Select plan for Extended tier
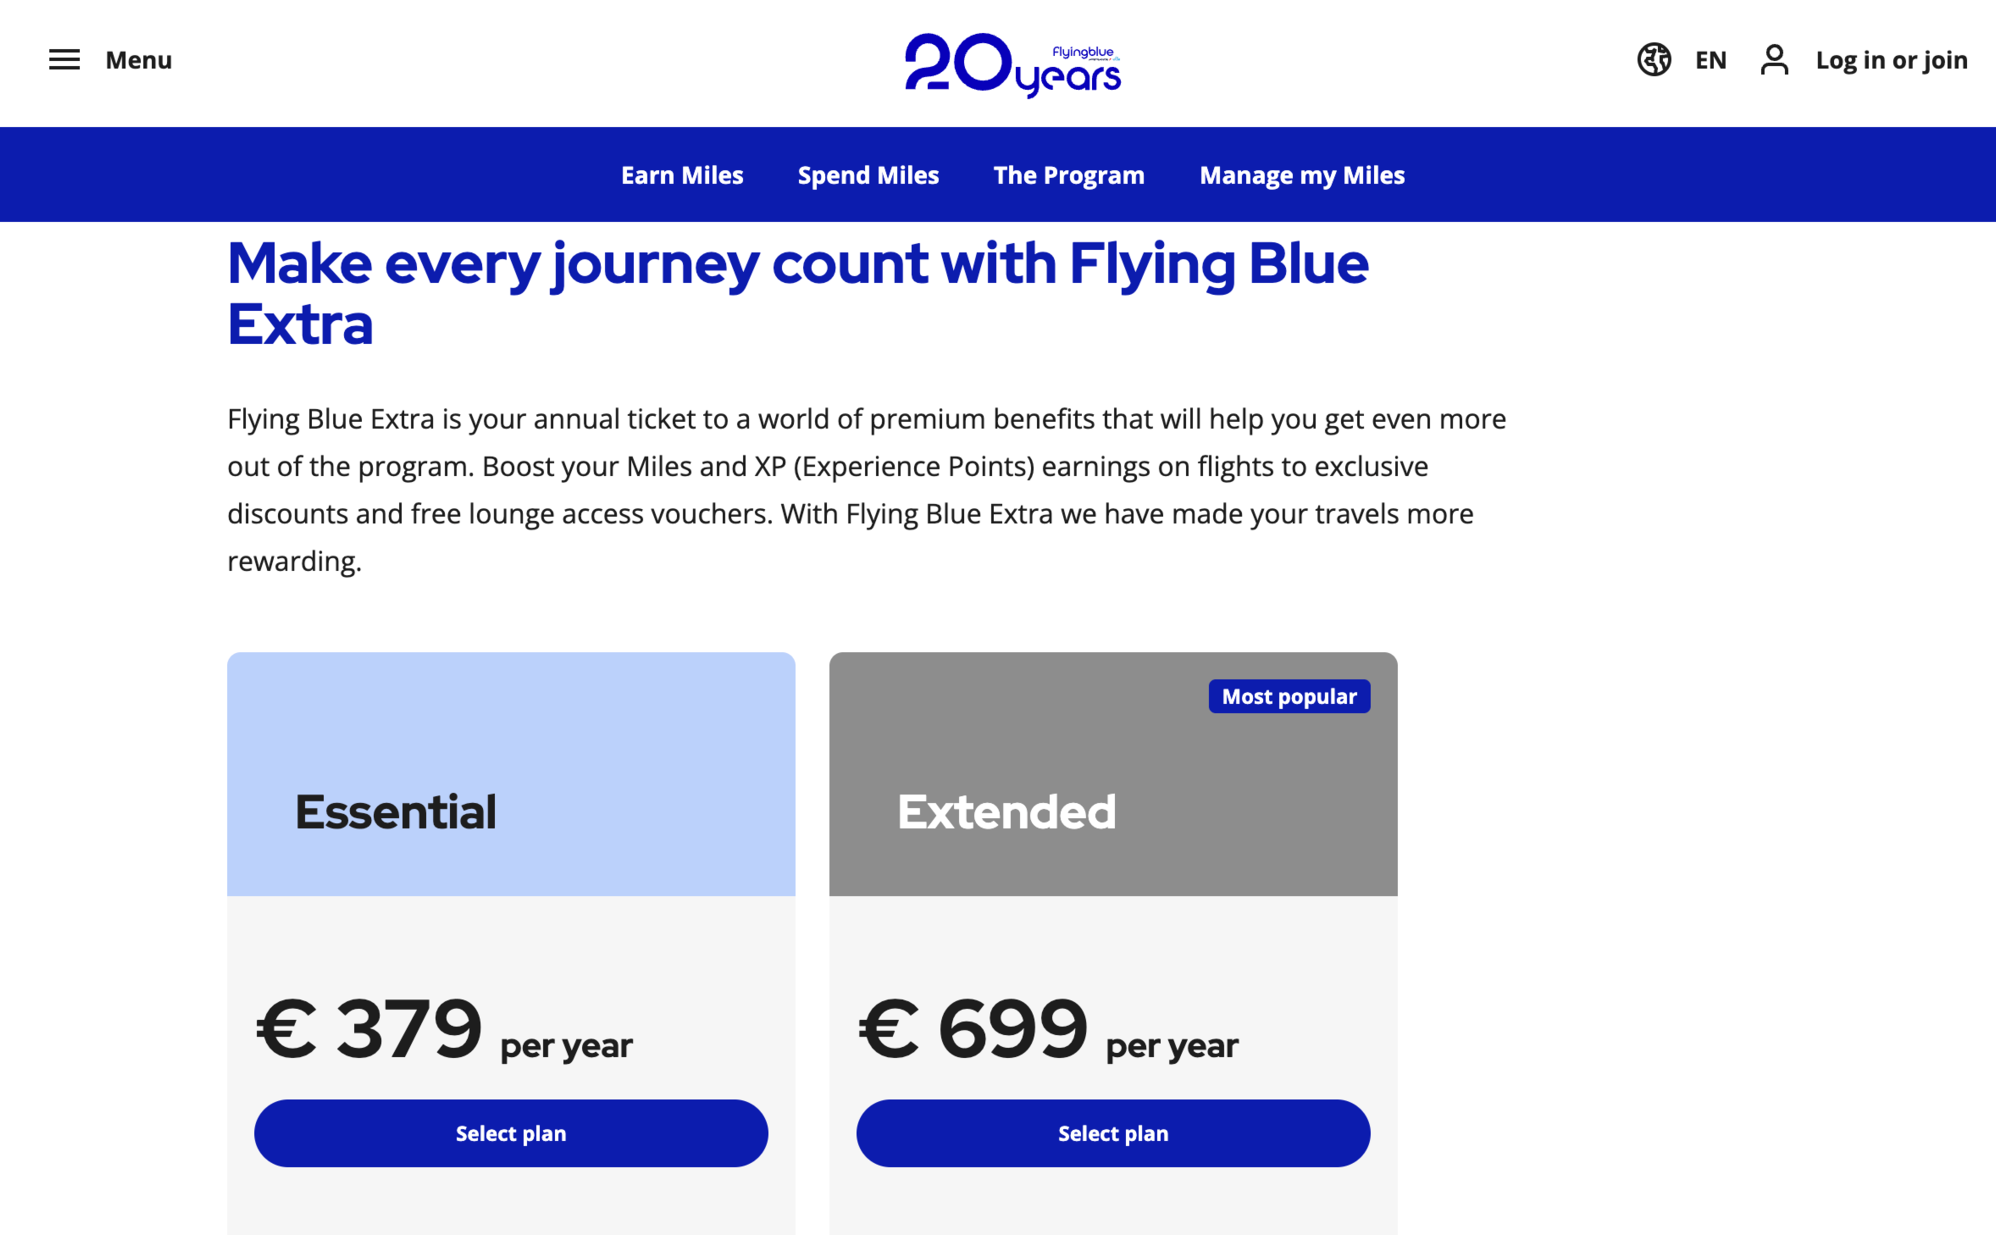1996x1235 pixels. pos(1113,1133)
